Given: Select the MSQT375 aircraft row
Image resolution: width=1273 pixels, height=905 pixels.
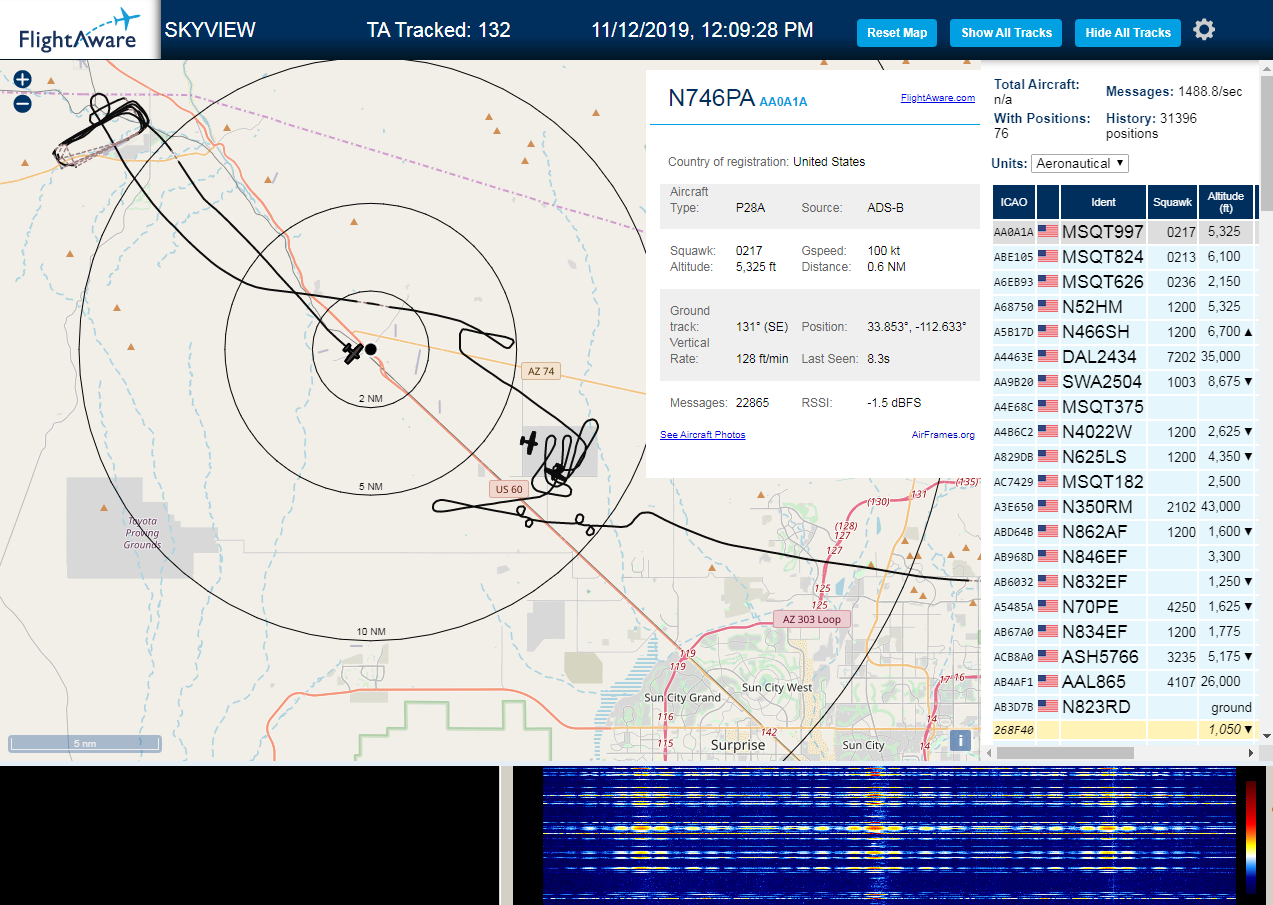Looking at the screenshot, I should (1124, 407).
